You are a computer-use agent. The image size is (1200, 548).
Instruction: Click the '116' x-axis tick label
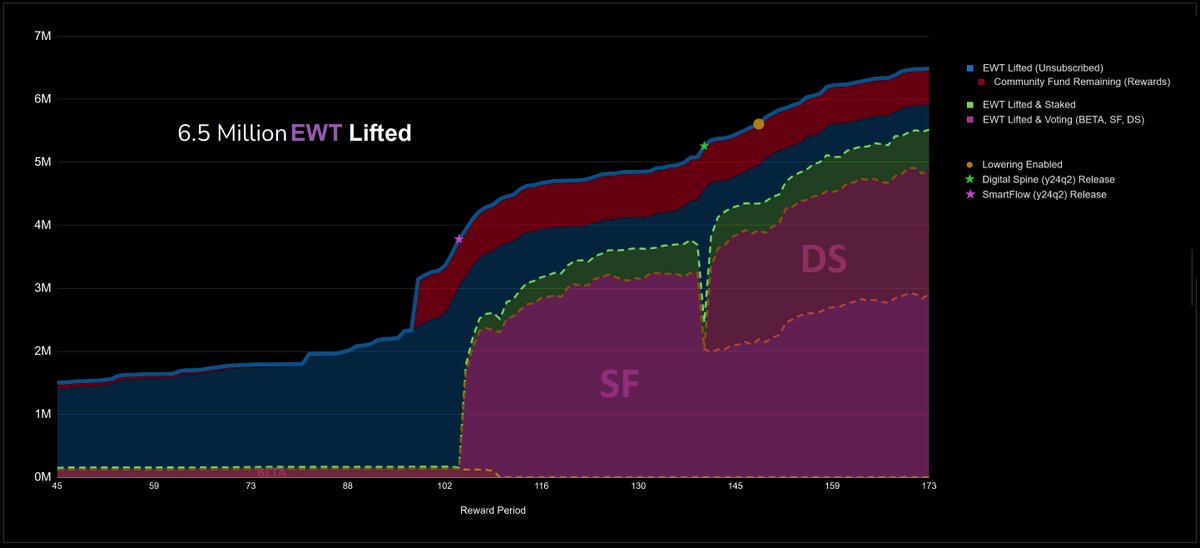(542, 486)
